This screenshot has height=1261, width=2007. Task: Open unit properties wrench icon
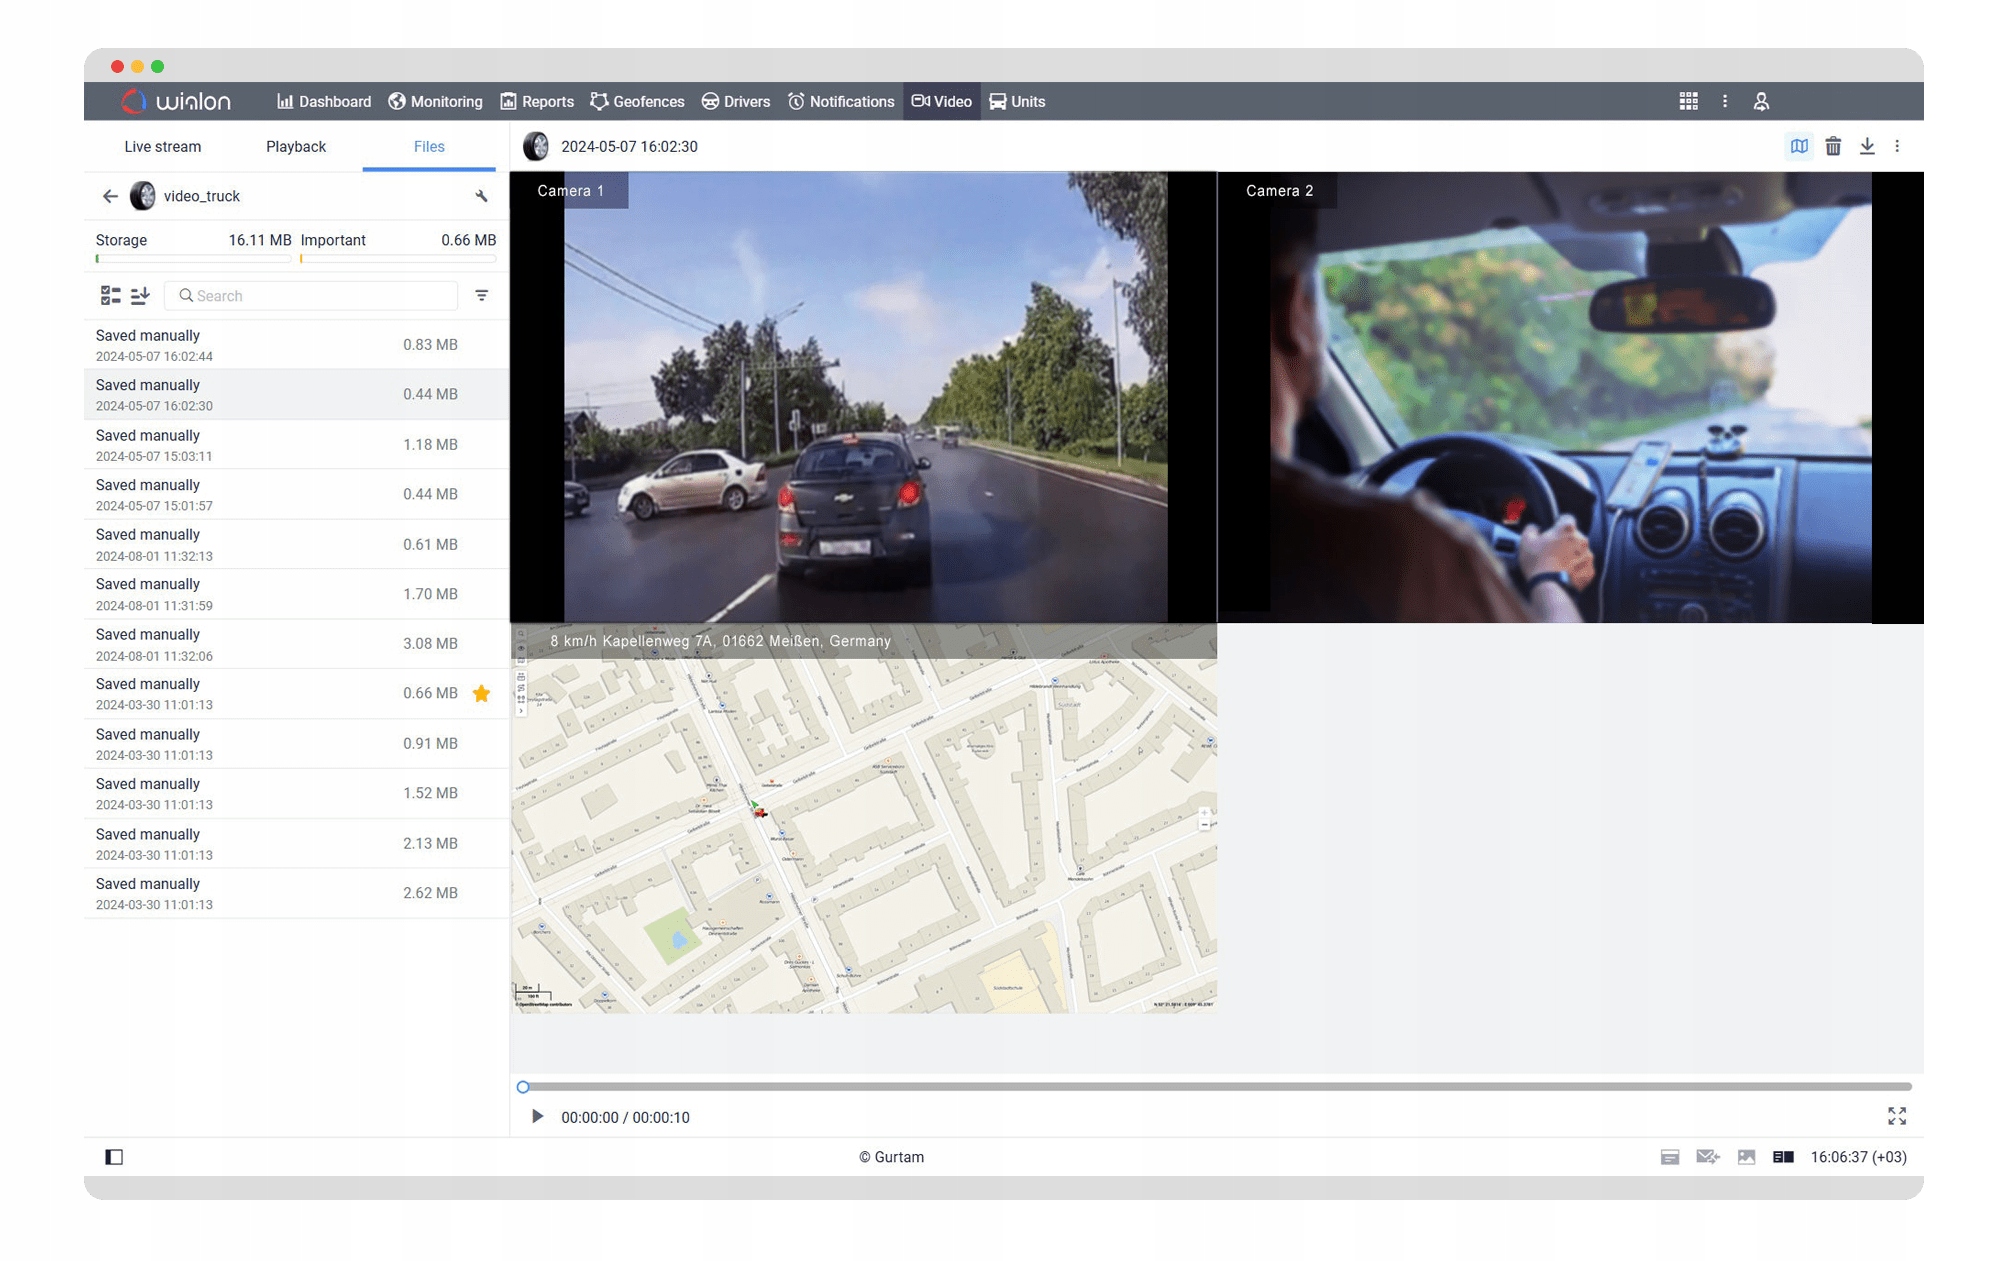tap(481, 196)
